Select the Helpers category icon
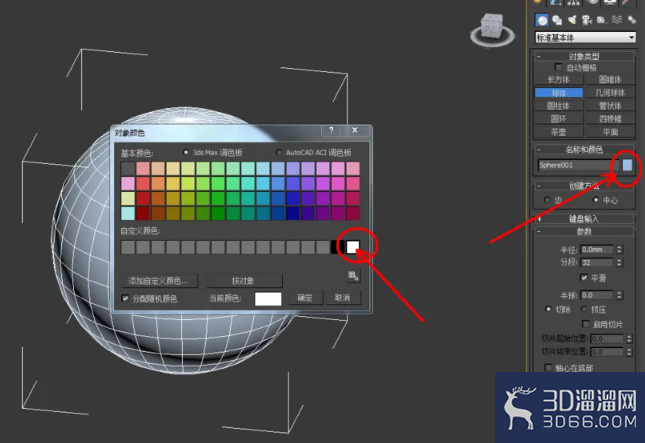 click(x=601, y=20)
